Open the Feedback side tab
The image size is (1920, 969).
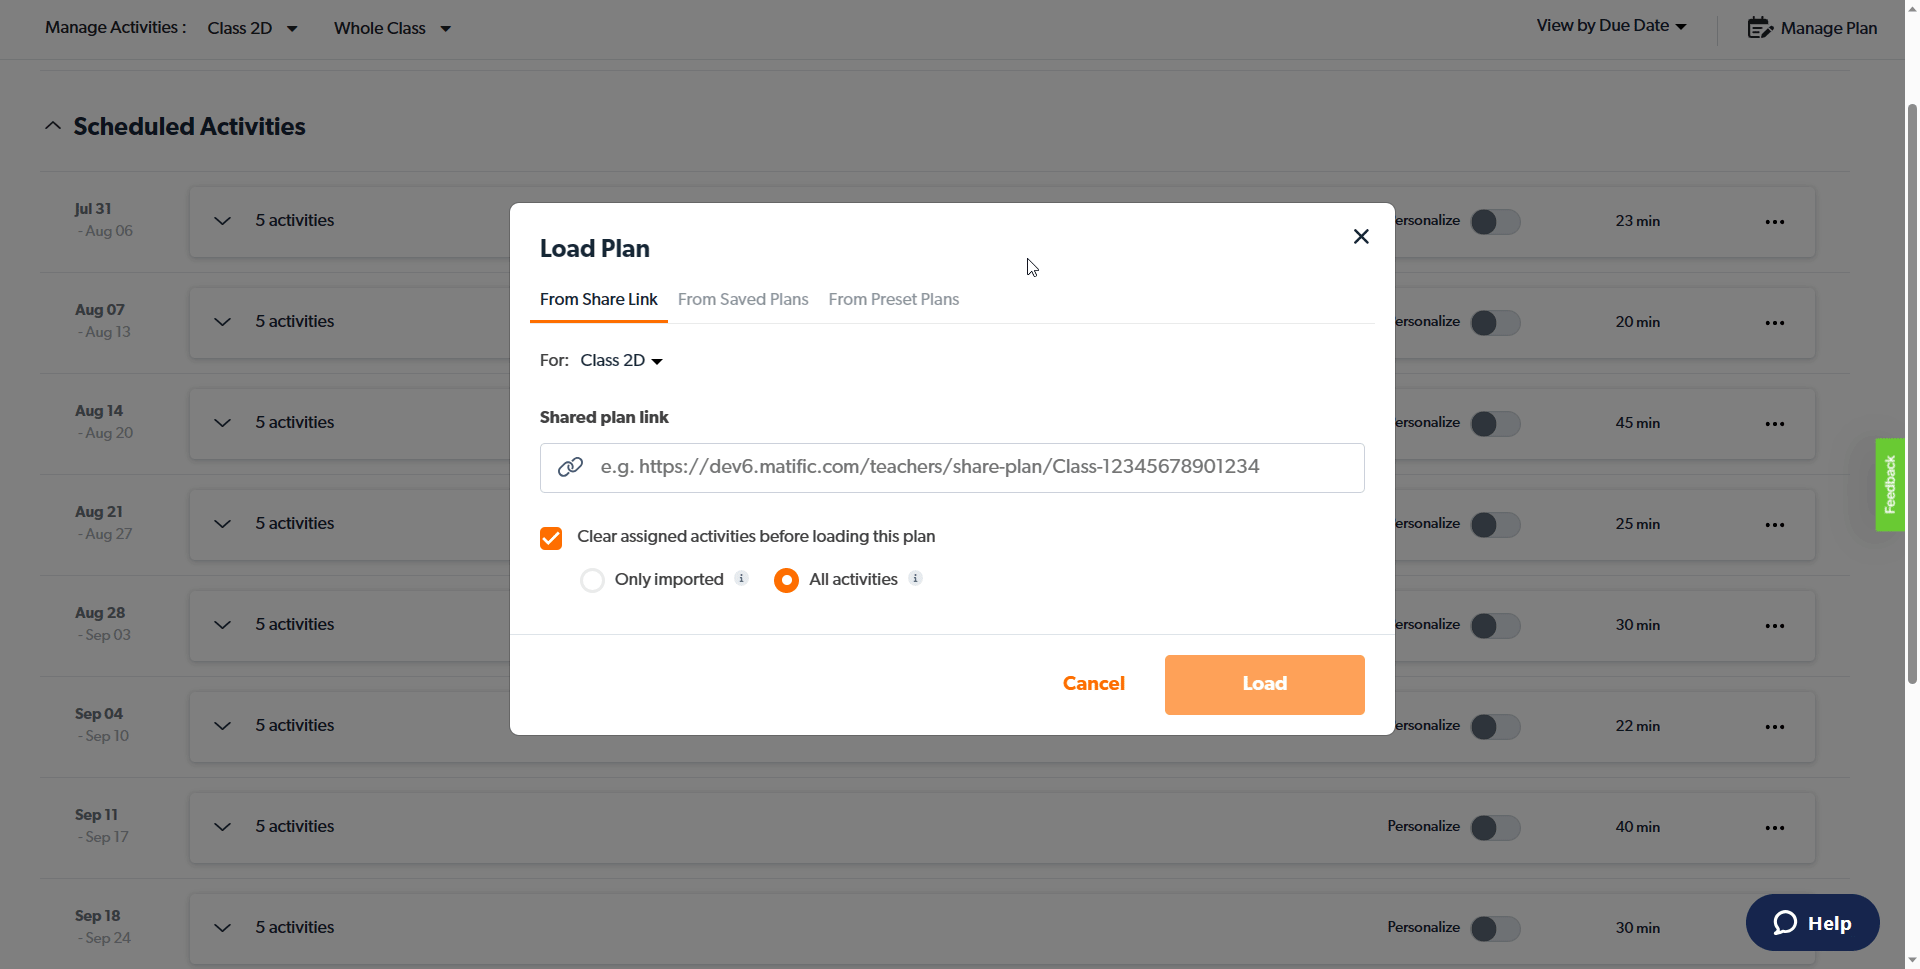pos(1889,485)
